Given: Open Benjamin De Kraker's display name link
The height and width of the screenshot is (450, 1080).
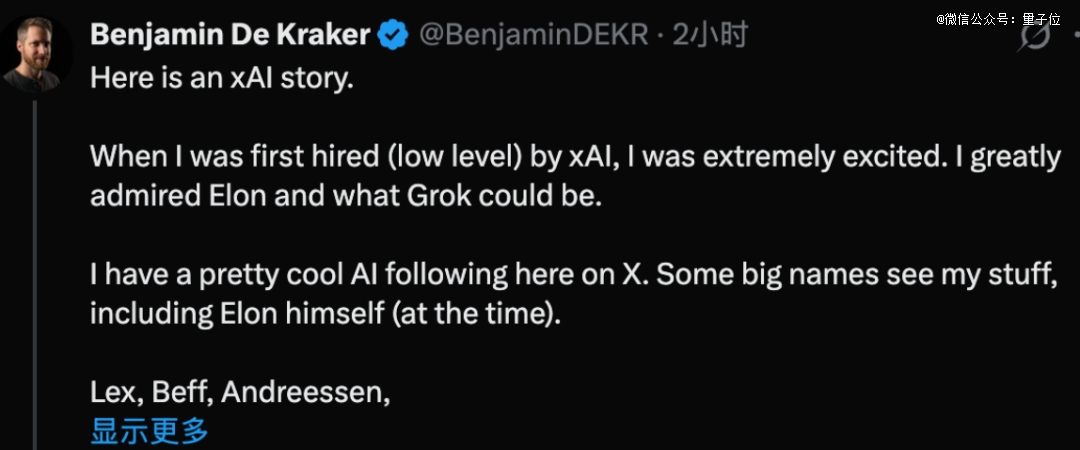Looking at the screenshot, I should click(230, 36).
